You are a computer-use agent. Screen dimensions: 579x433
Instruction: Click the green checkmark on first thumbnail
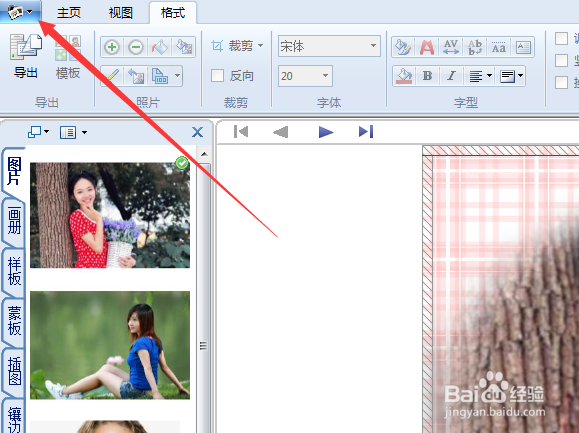click(x=182, y=163)
